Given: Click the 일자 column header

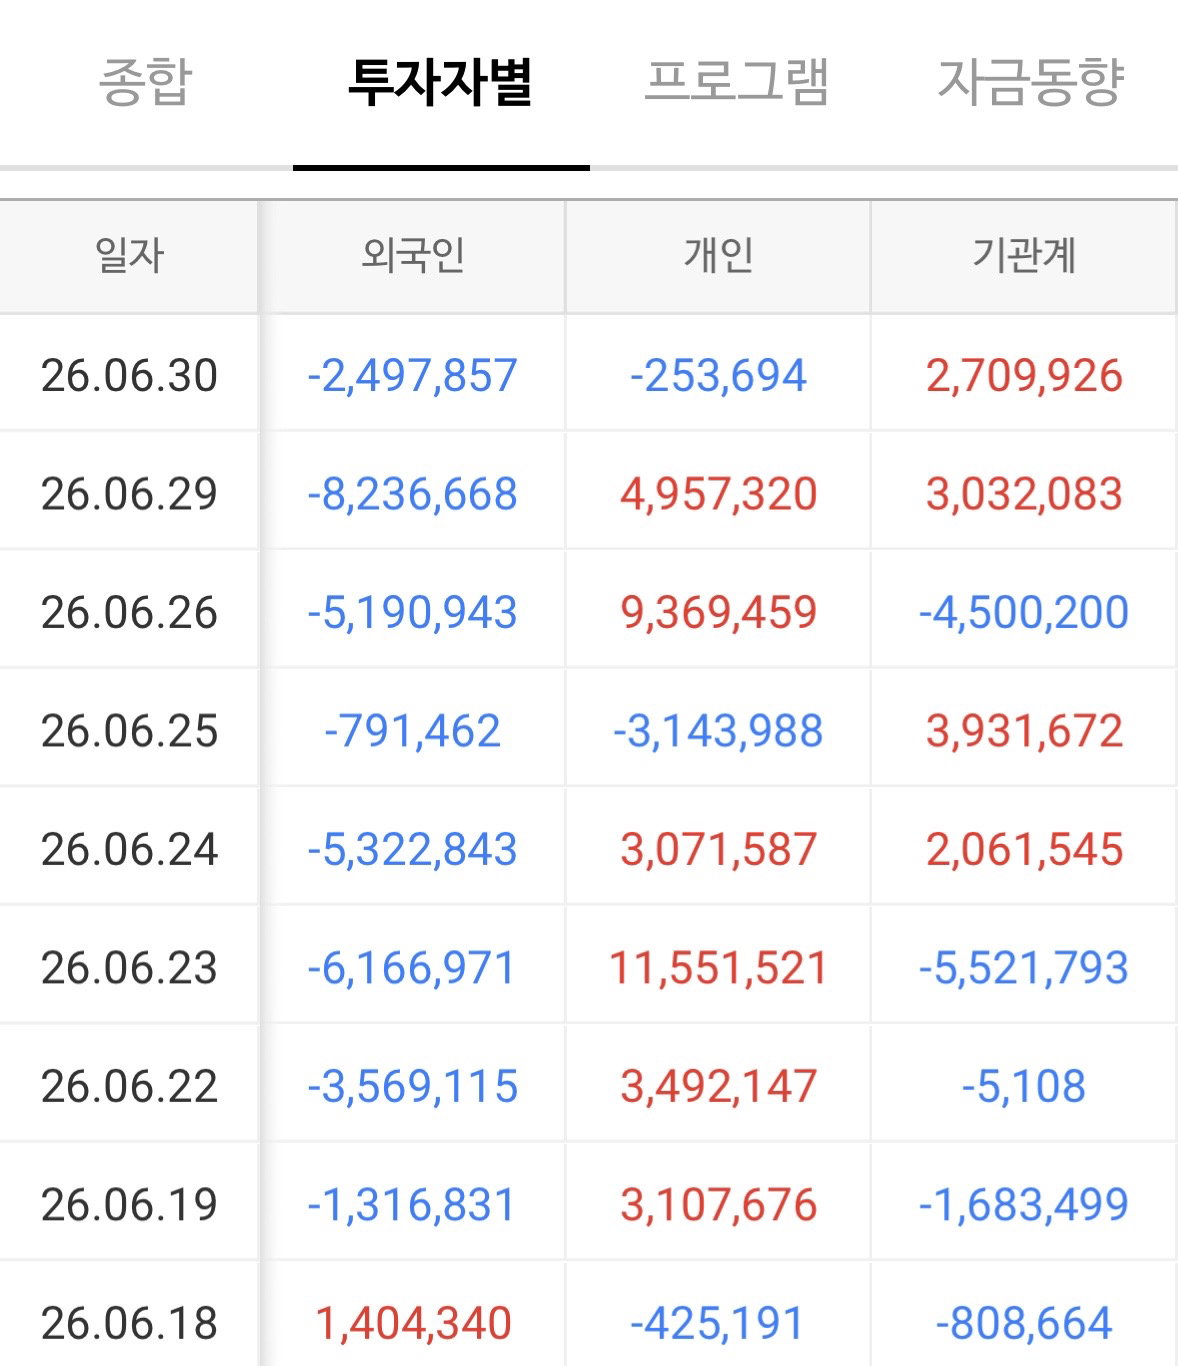Looking at the screenshot, I should (129, 256).
